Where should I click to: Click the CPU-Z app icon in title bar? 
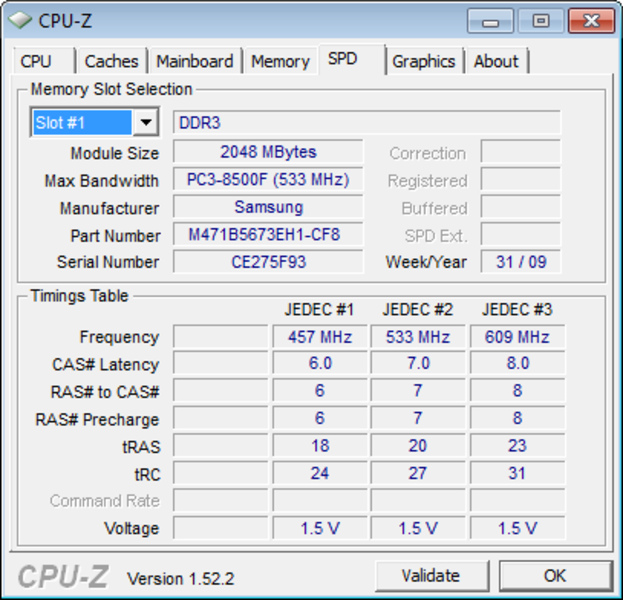[x=20, y=20]
